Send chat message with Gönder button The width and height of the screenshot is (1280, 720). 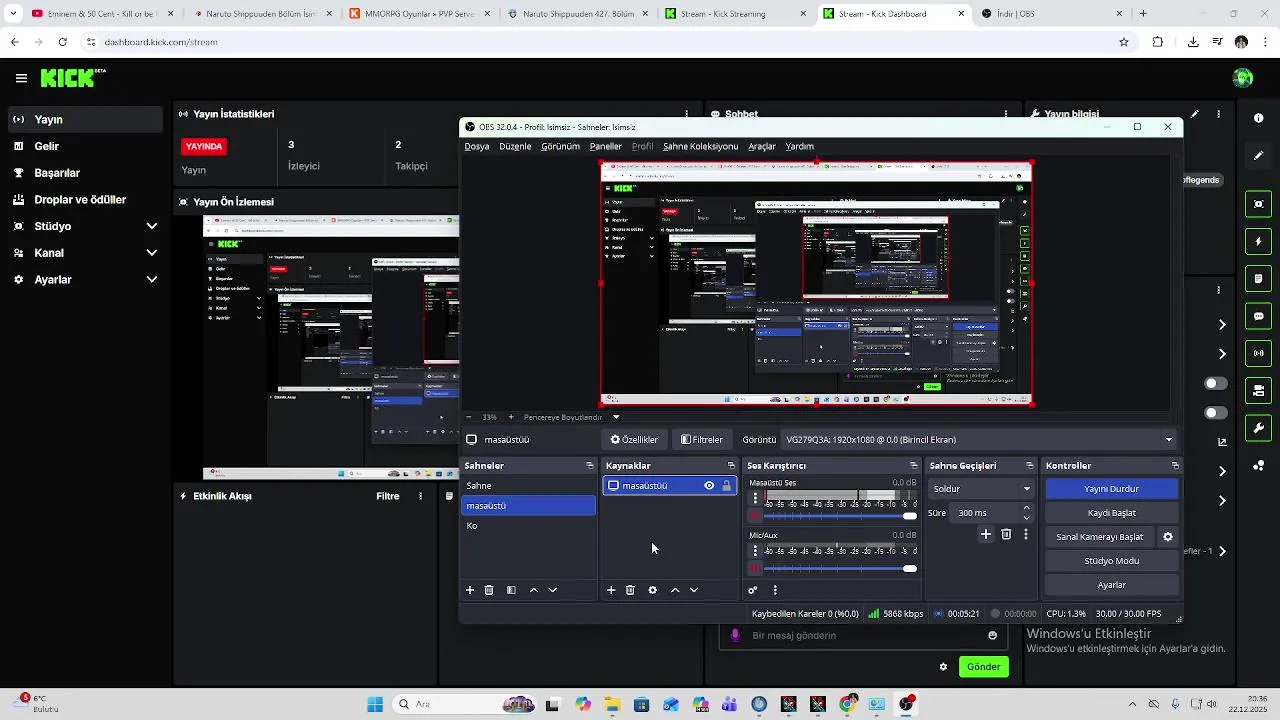[983, 667]
